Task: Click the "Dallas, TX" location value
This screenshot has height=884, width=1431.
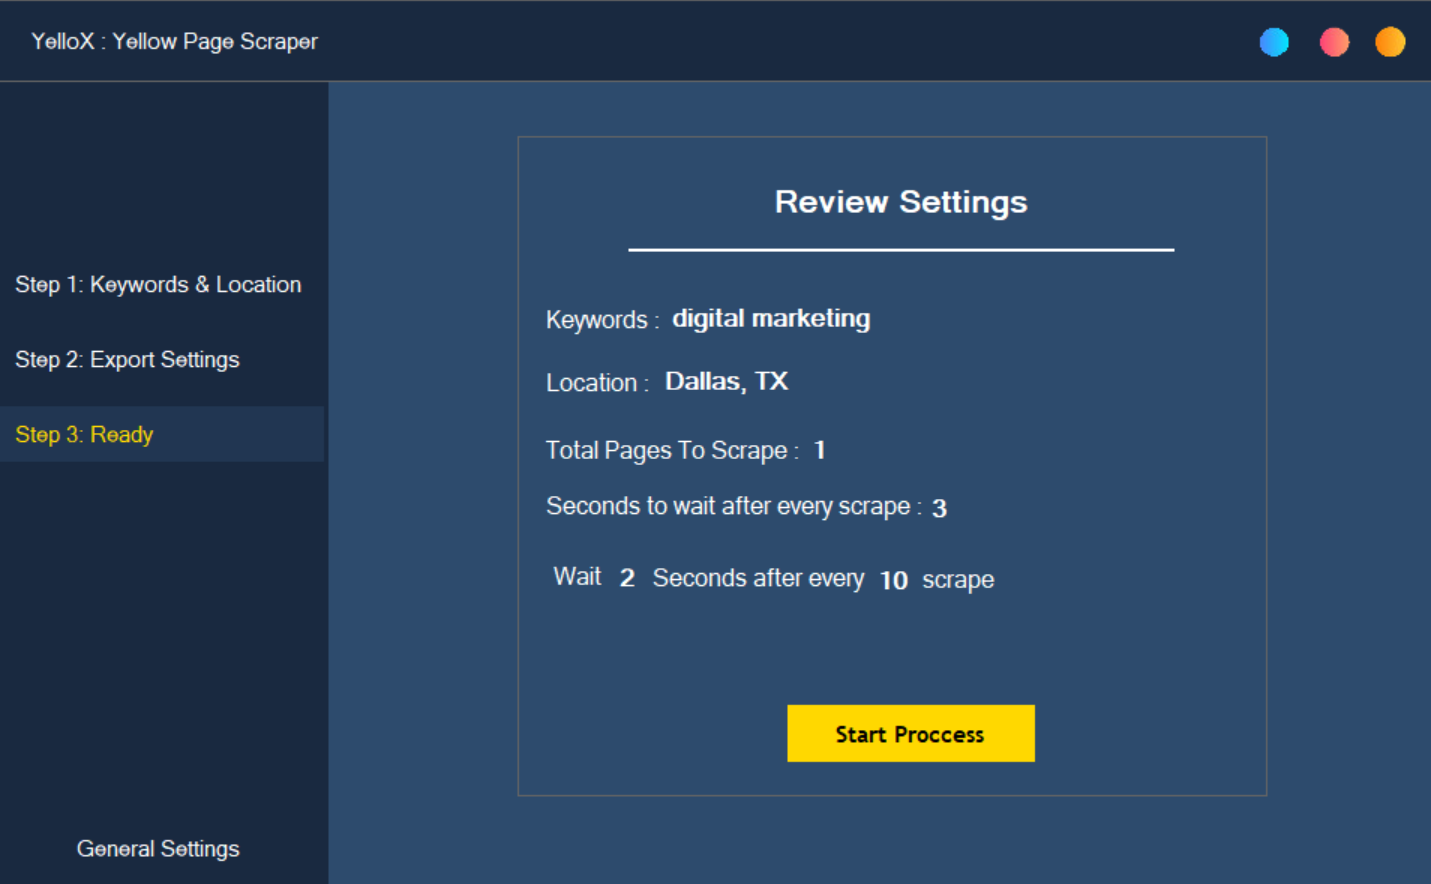Action: click(x=726, y=382)
